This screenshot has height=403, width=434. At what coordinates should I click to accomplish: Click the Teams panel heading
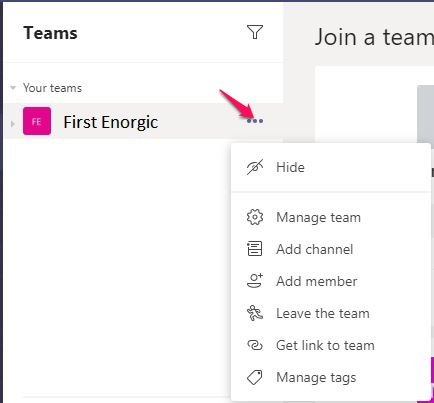coord(50,33)
